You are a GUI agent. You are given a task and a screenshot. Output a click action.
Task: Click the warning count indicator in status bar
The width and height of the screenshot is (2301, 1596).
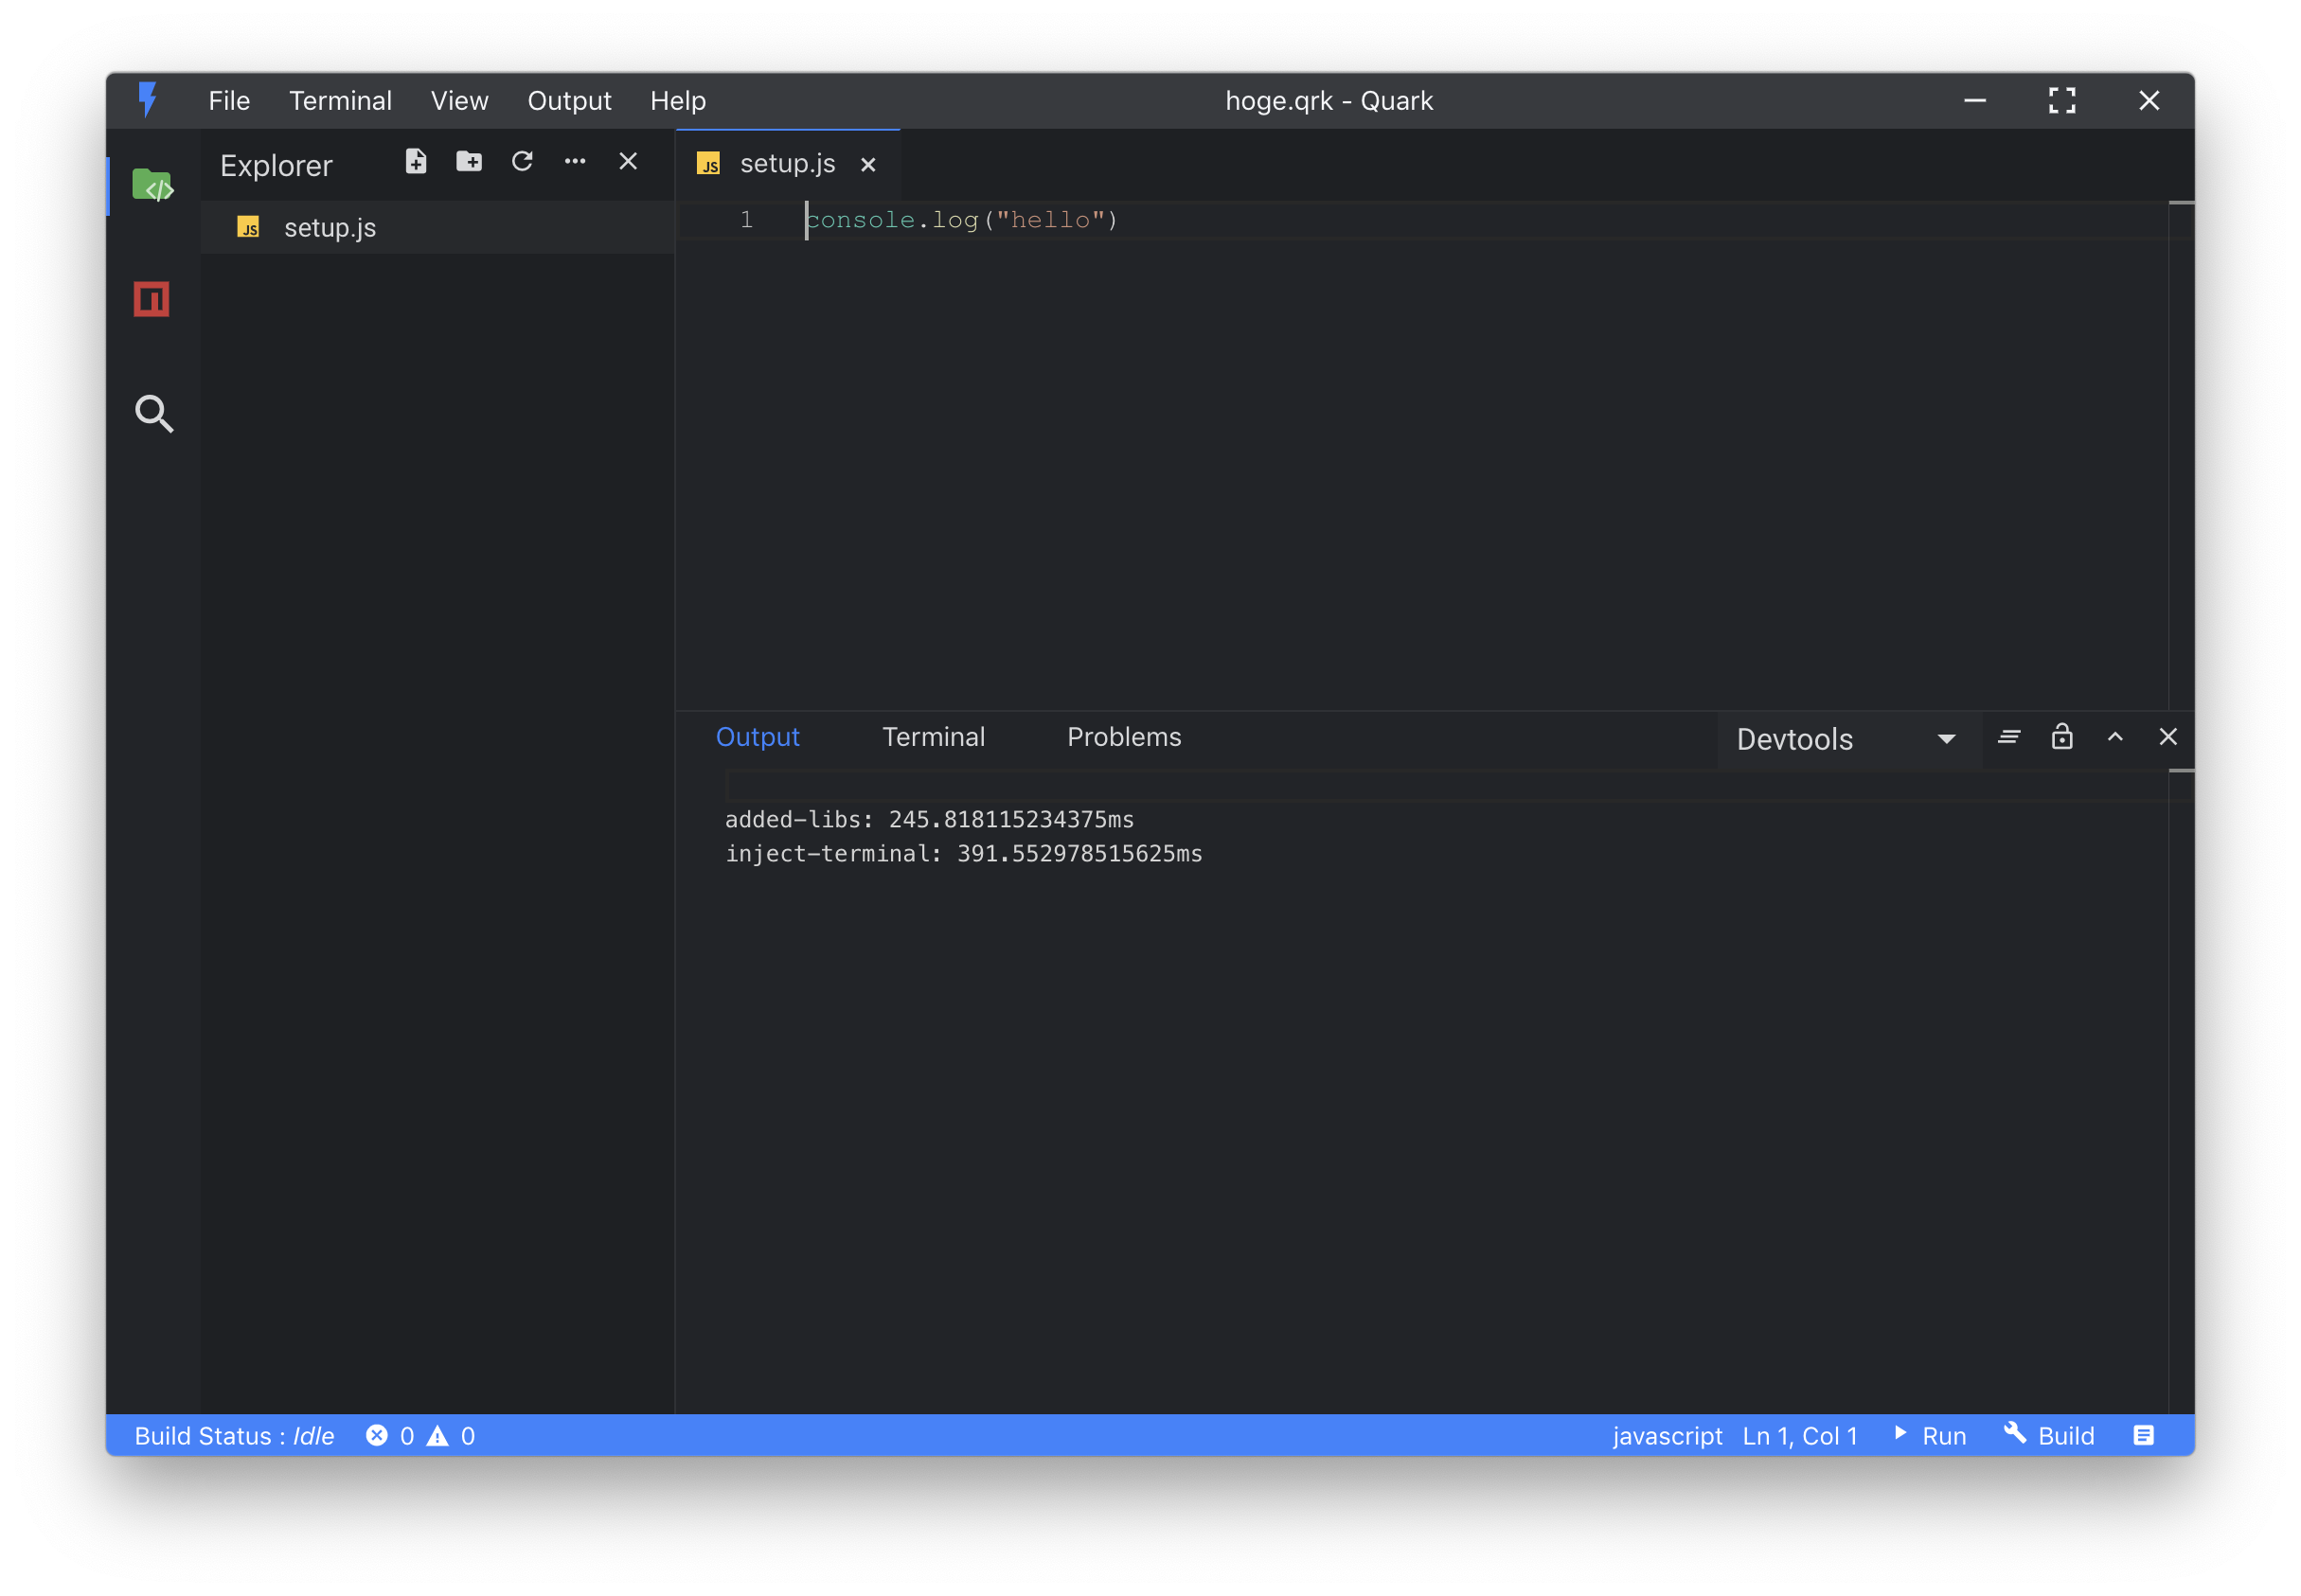(450, 1435)
